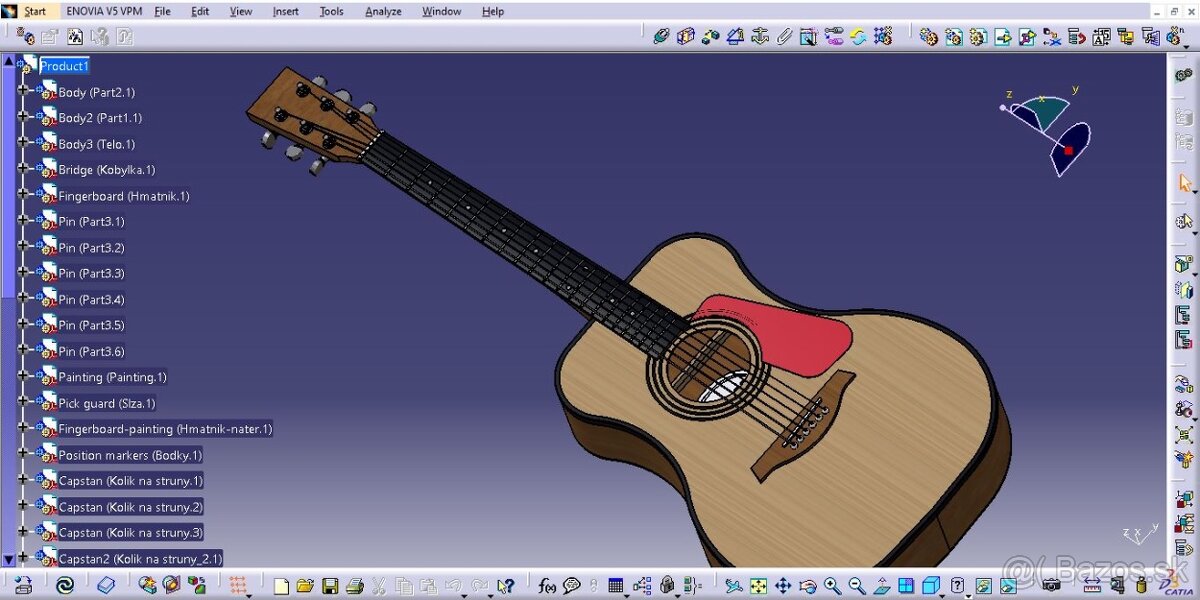Select Product1 root in the tree

64,66
